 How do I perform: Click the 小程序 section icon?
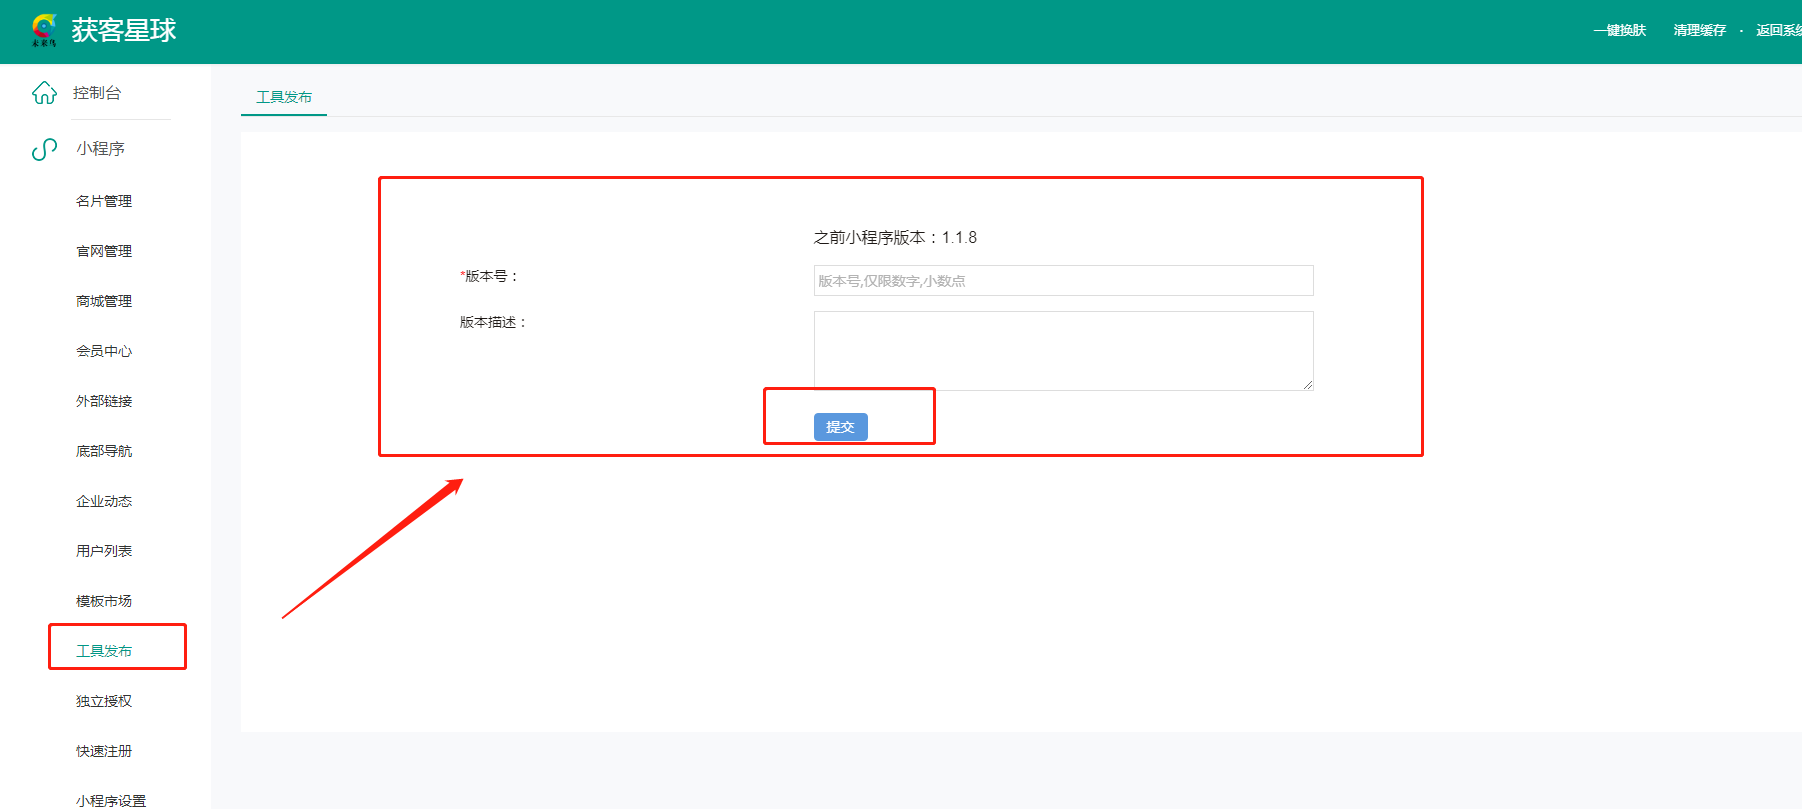pos(45,149)
